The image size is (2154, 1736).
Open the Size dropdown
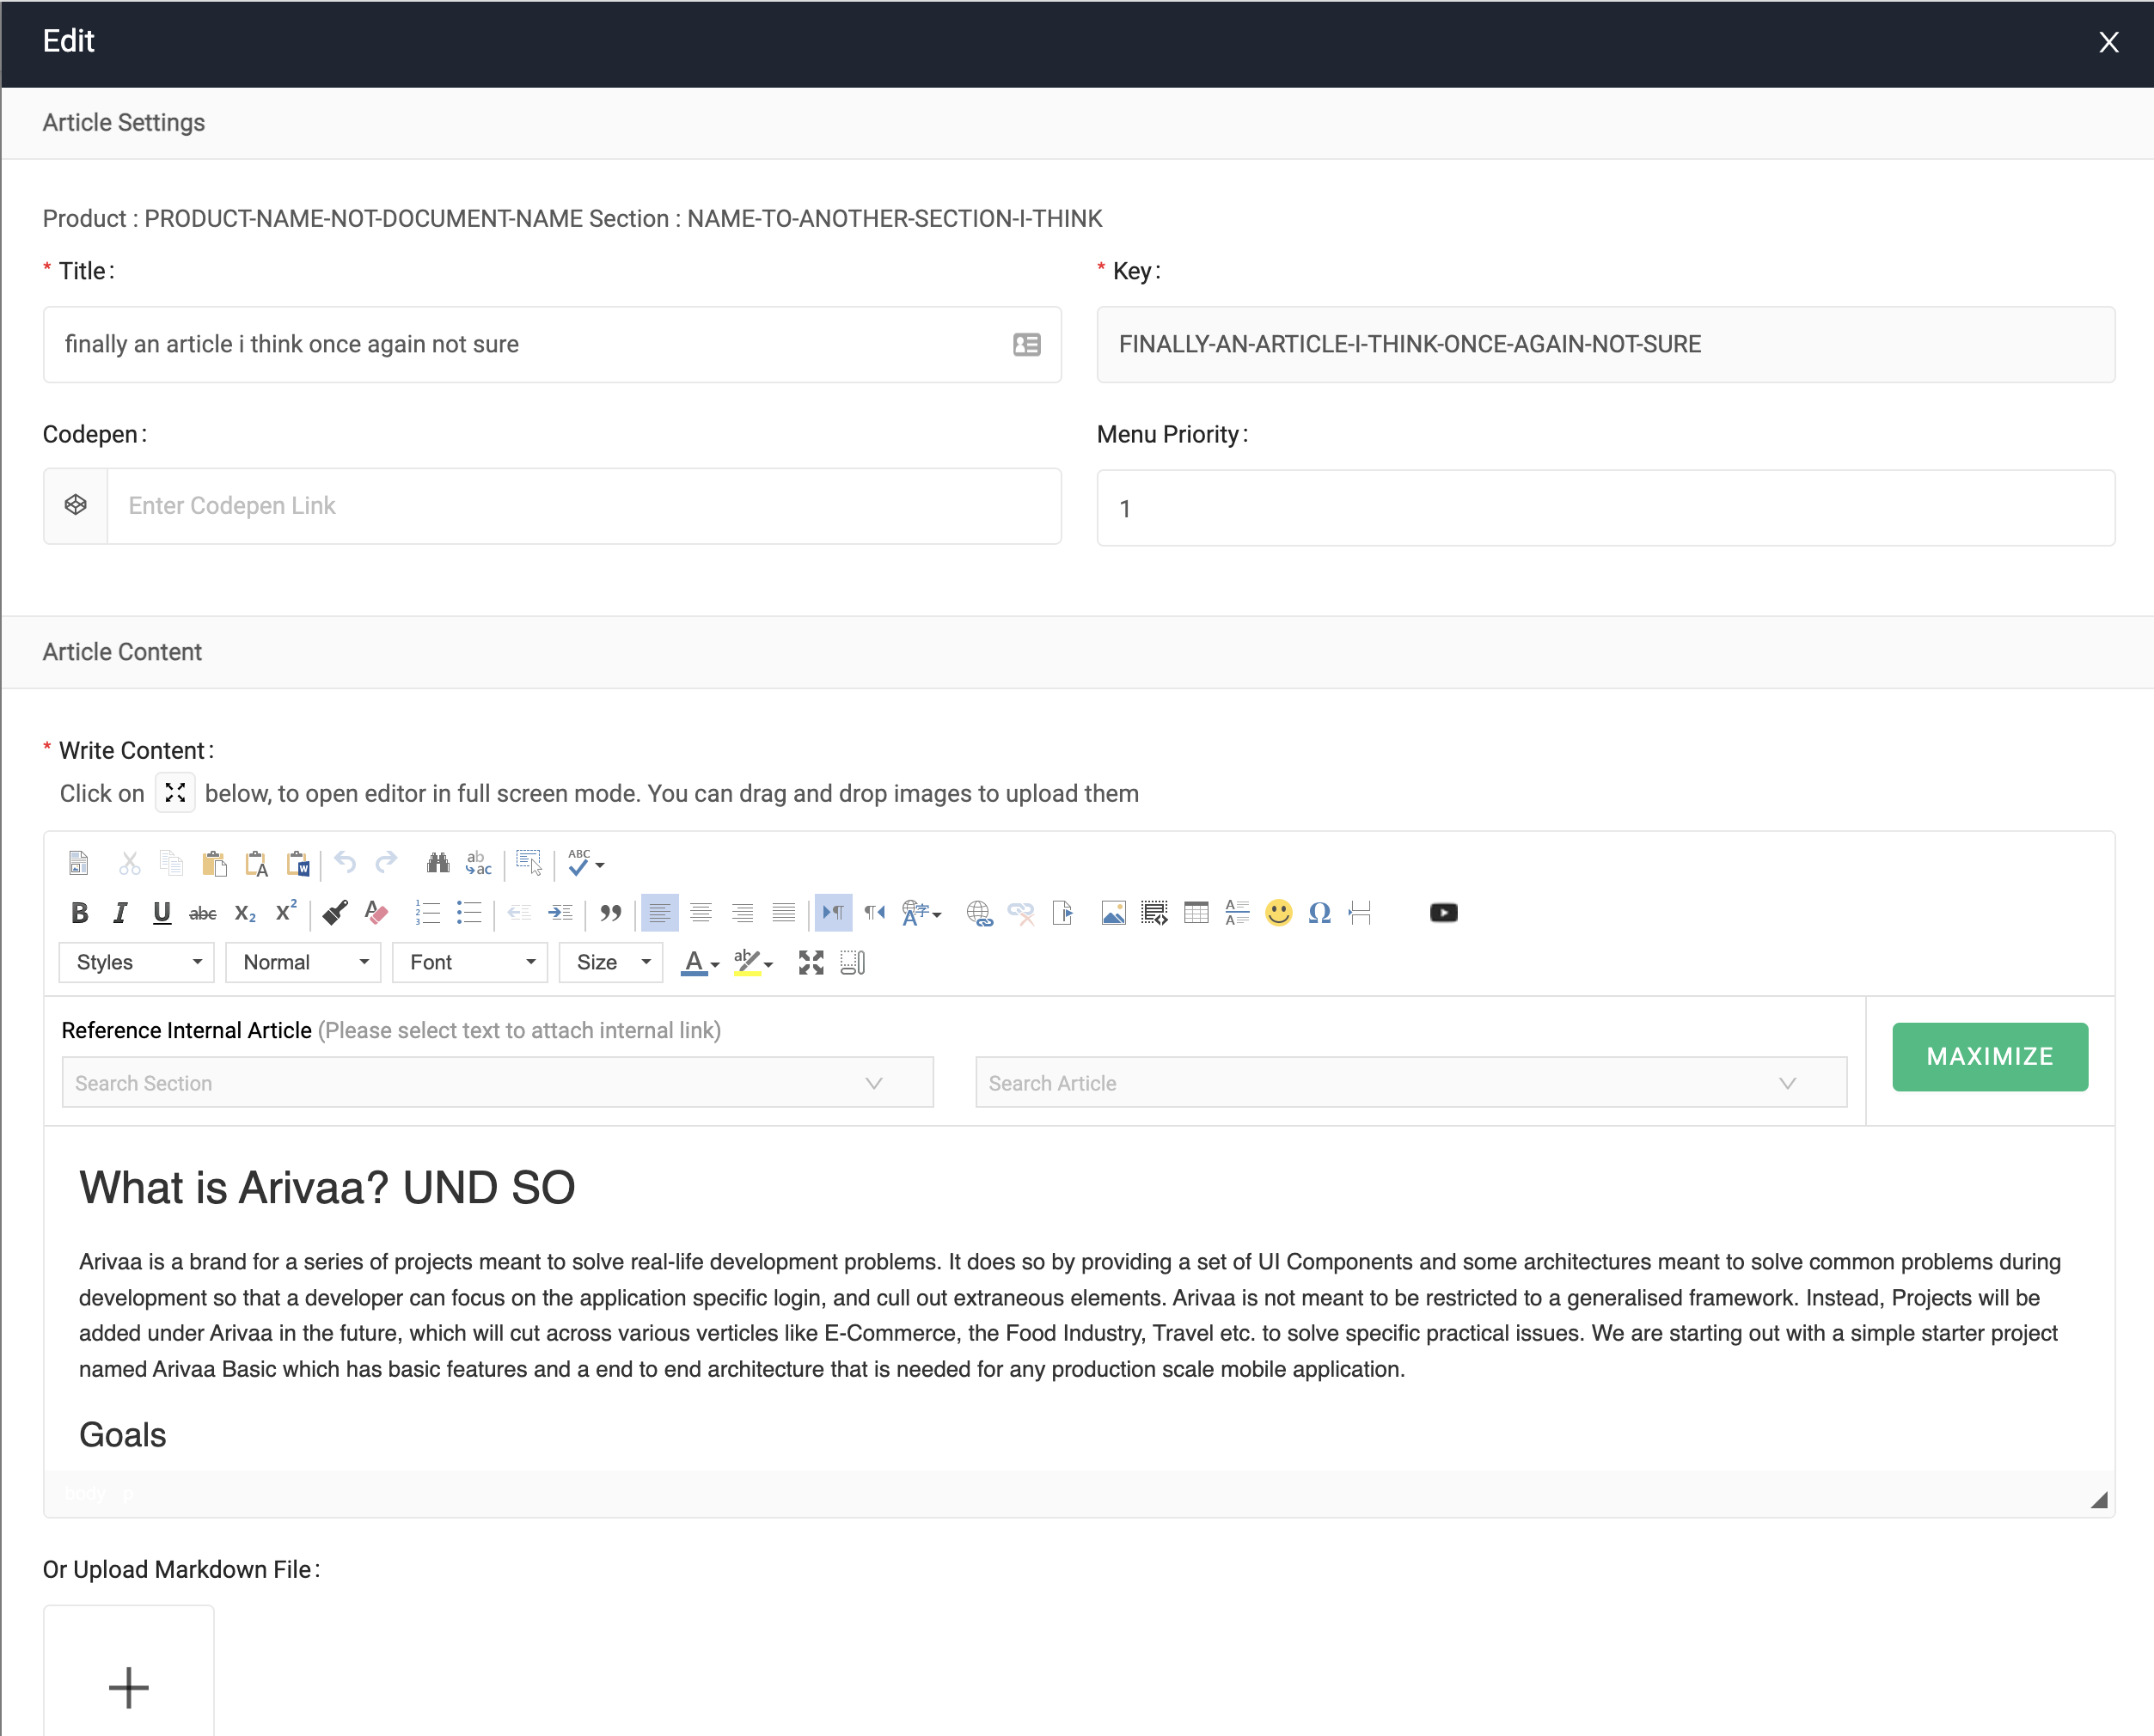point(611,962)
